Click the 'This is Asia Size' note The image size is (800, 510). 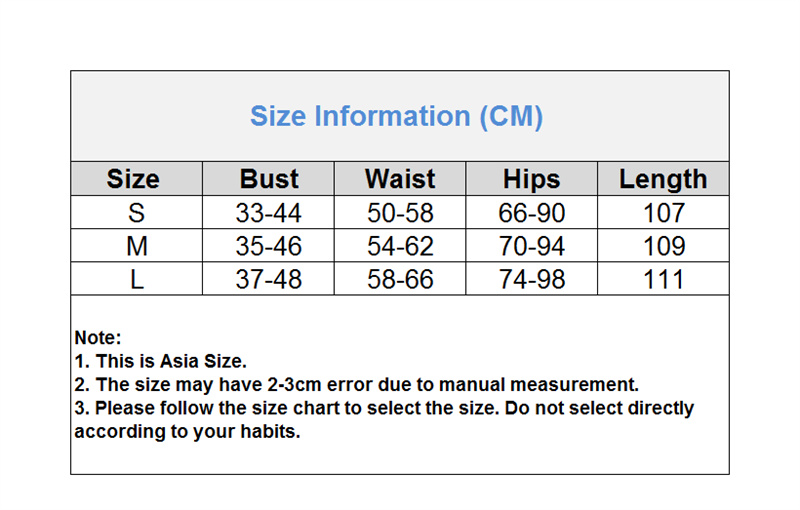click(x=160, y=361)
